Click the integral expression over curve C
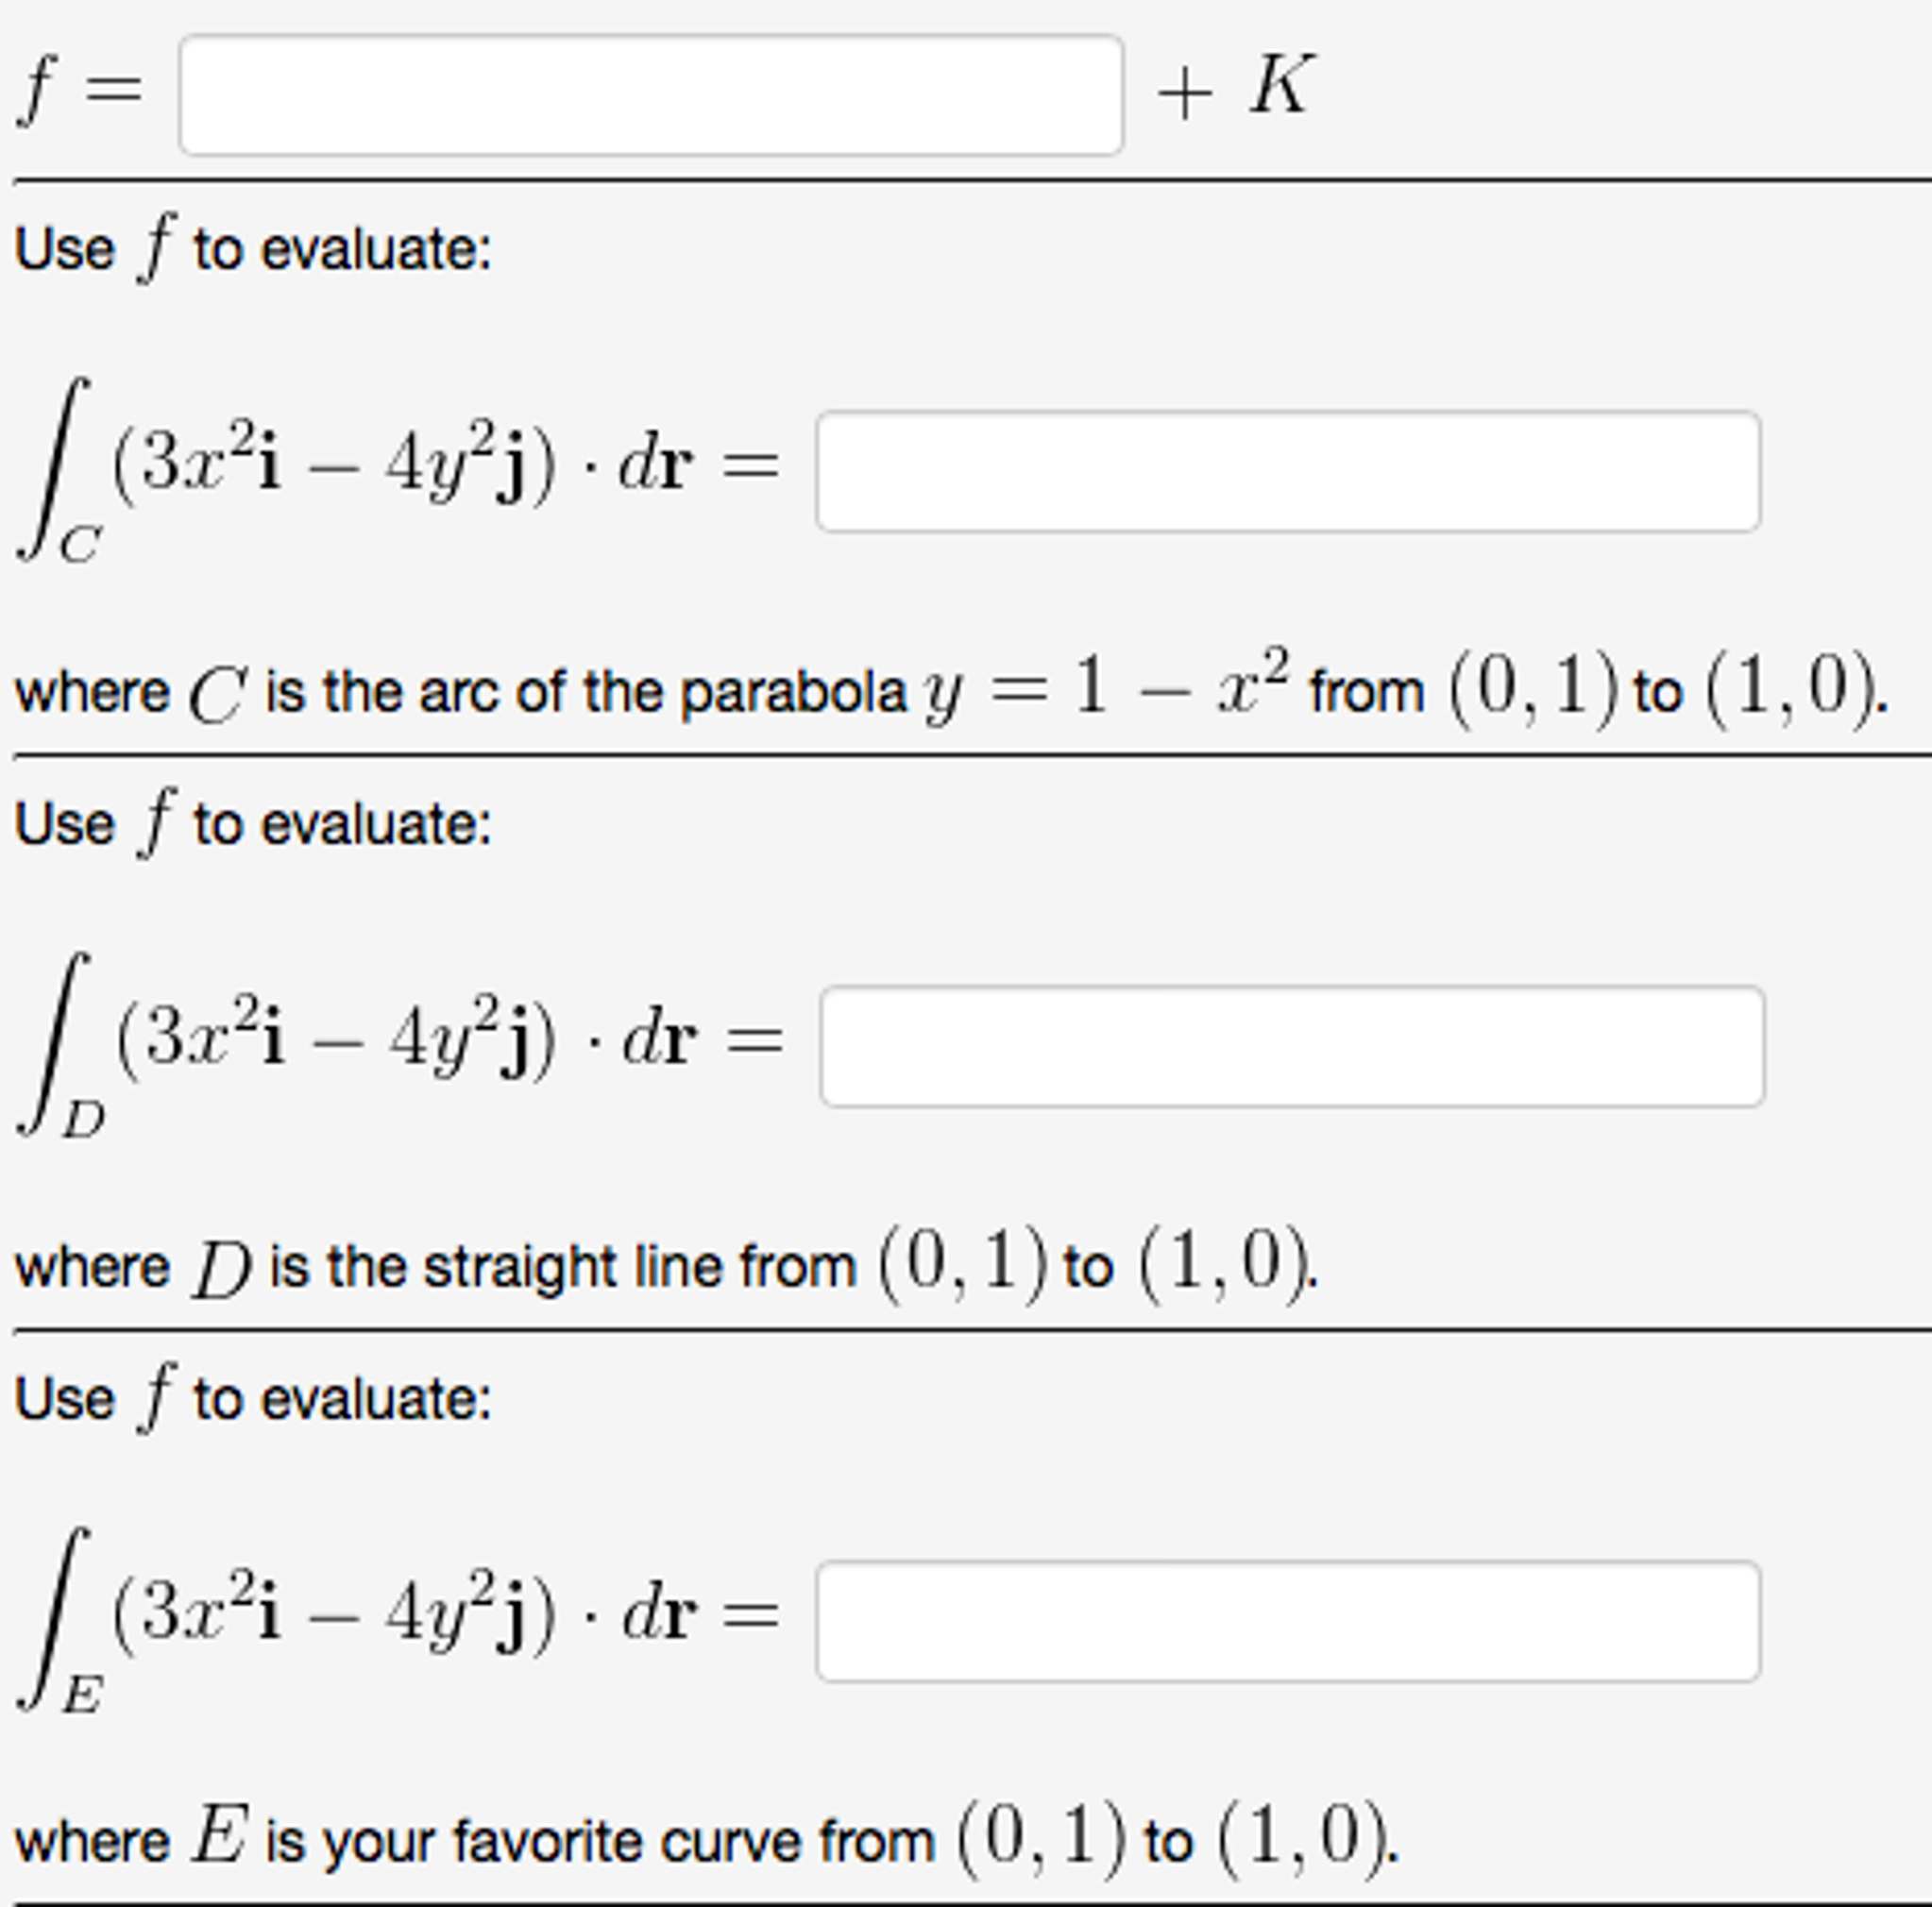 tap(398, 468)
